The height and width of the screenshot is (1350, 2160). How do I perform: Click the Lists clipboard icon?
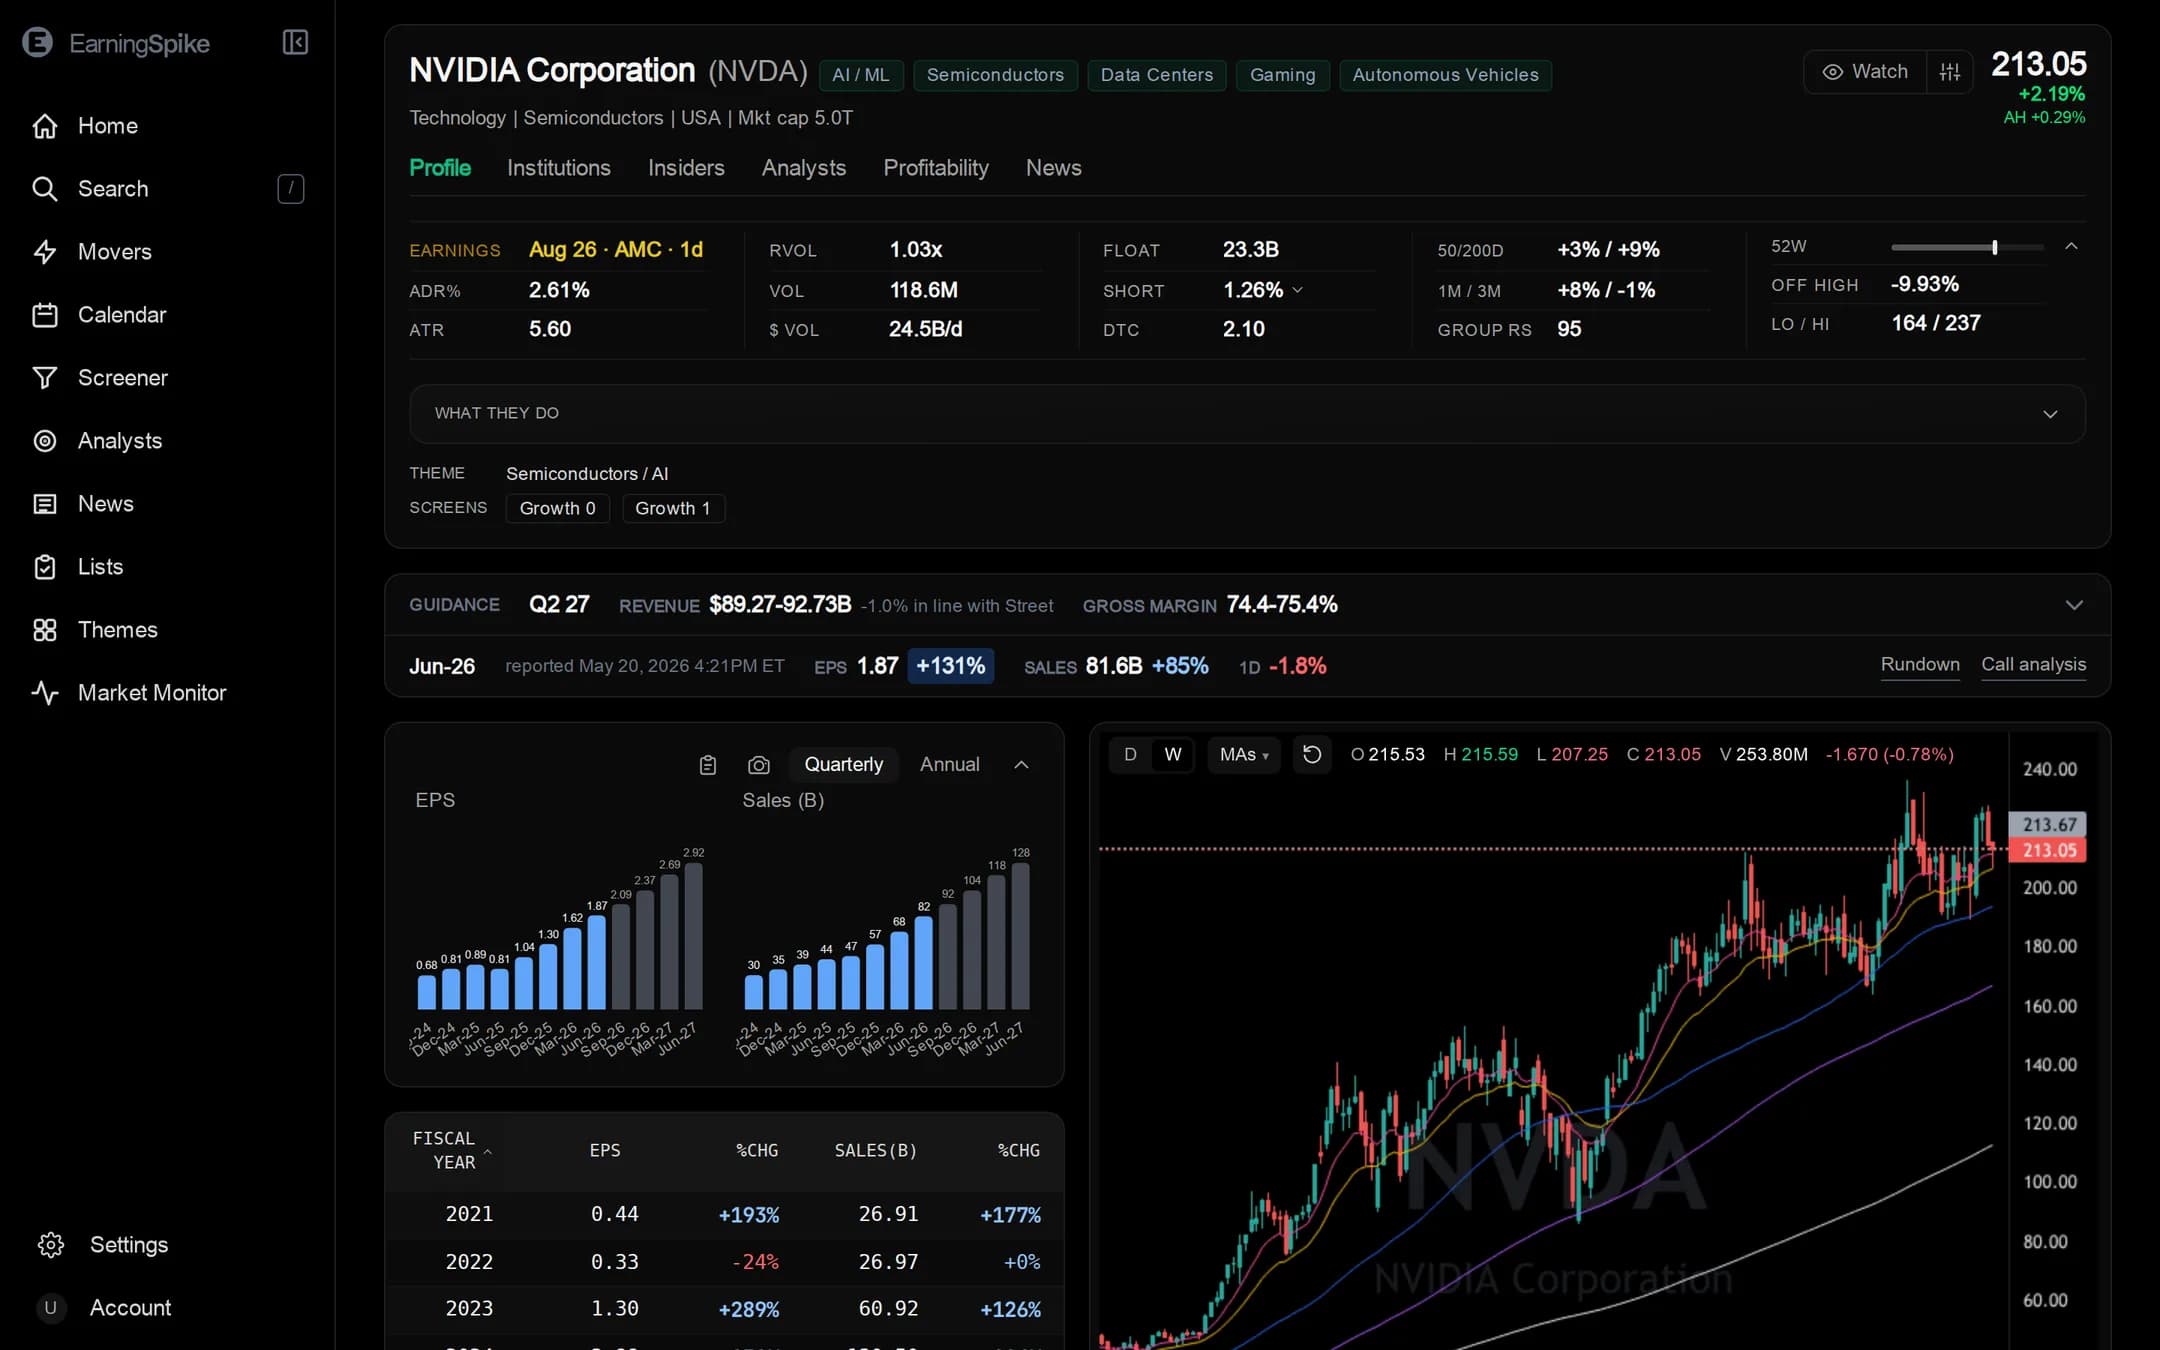(x=45, y=567)
